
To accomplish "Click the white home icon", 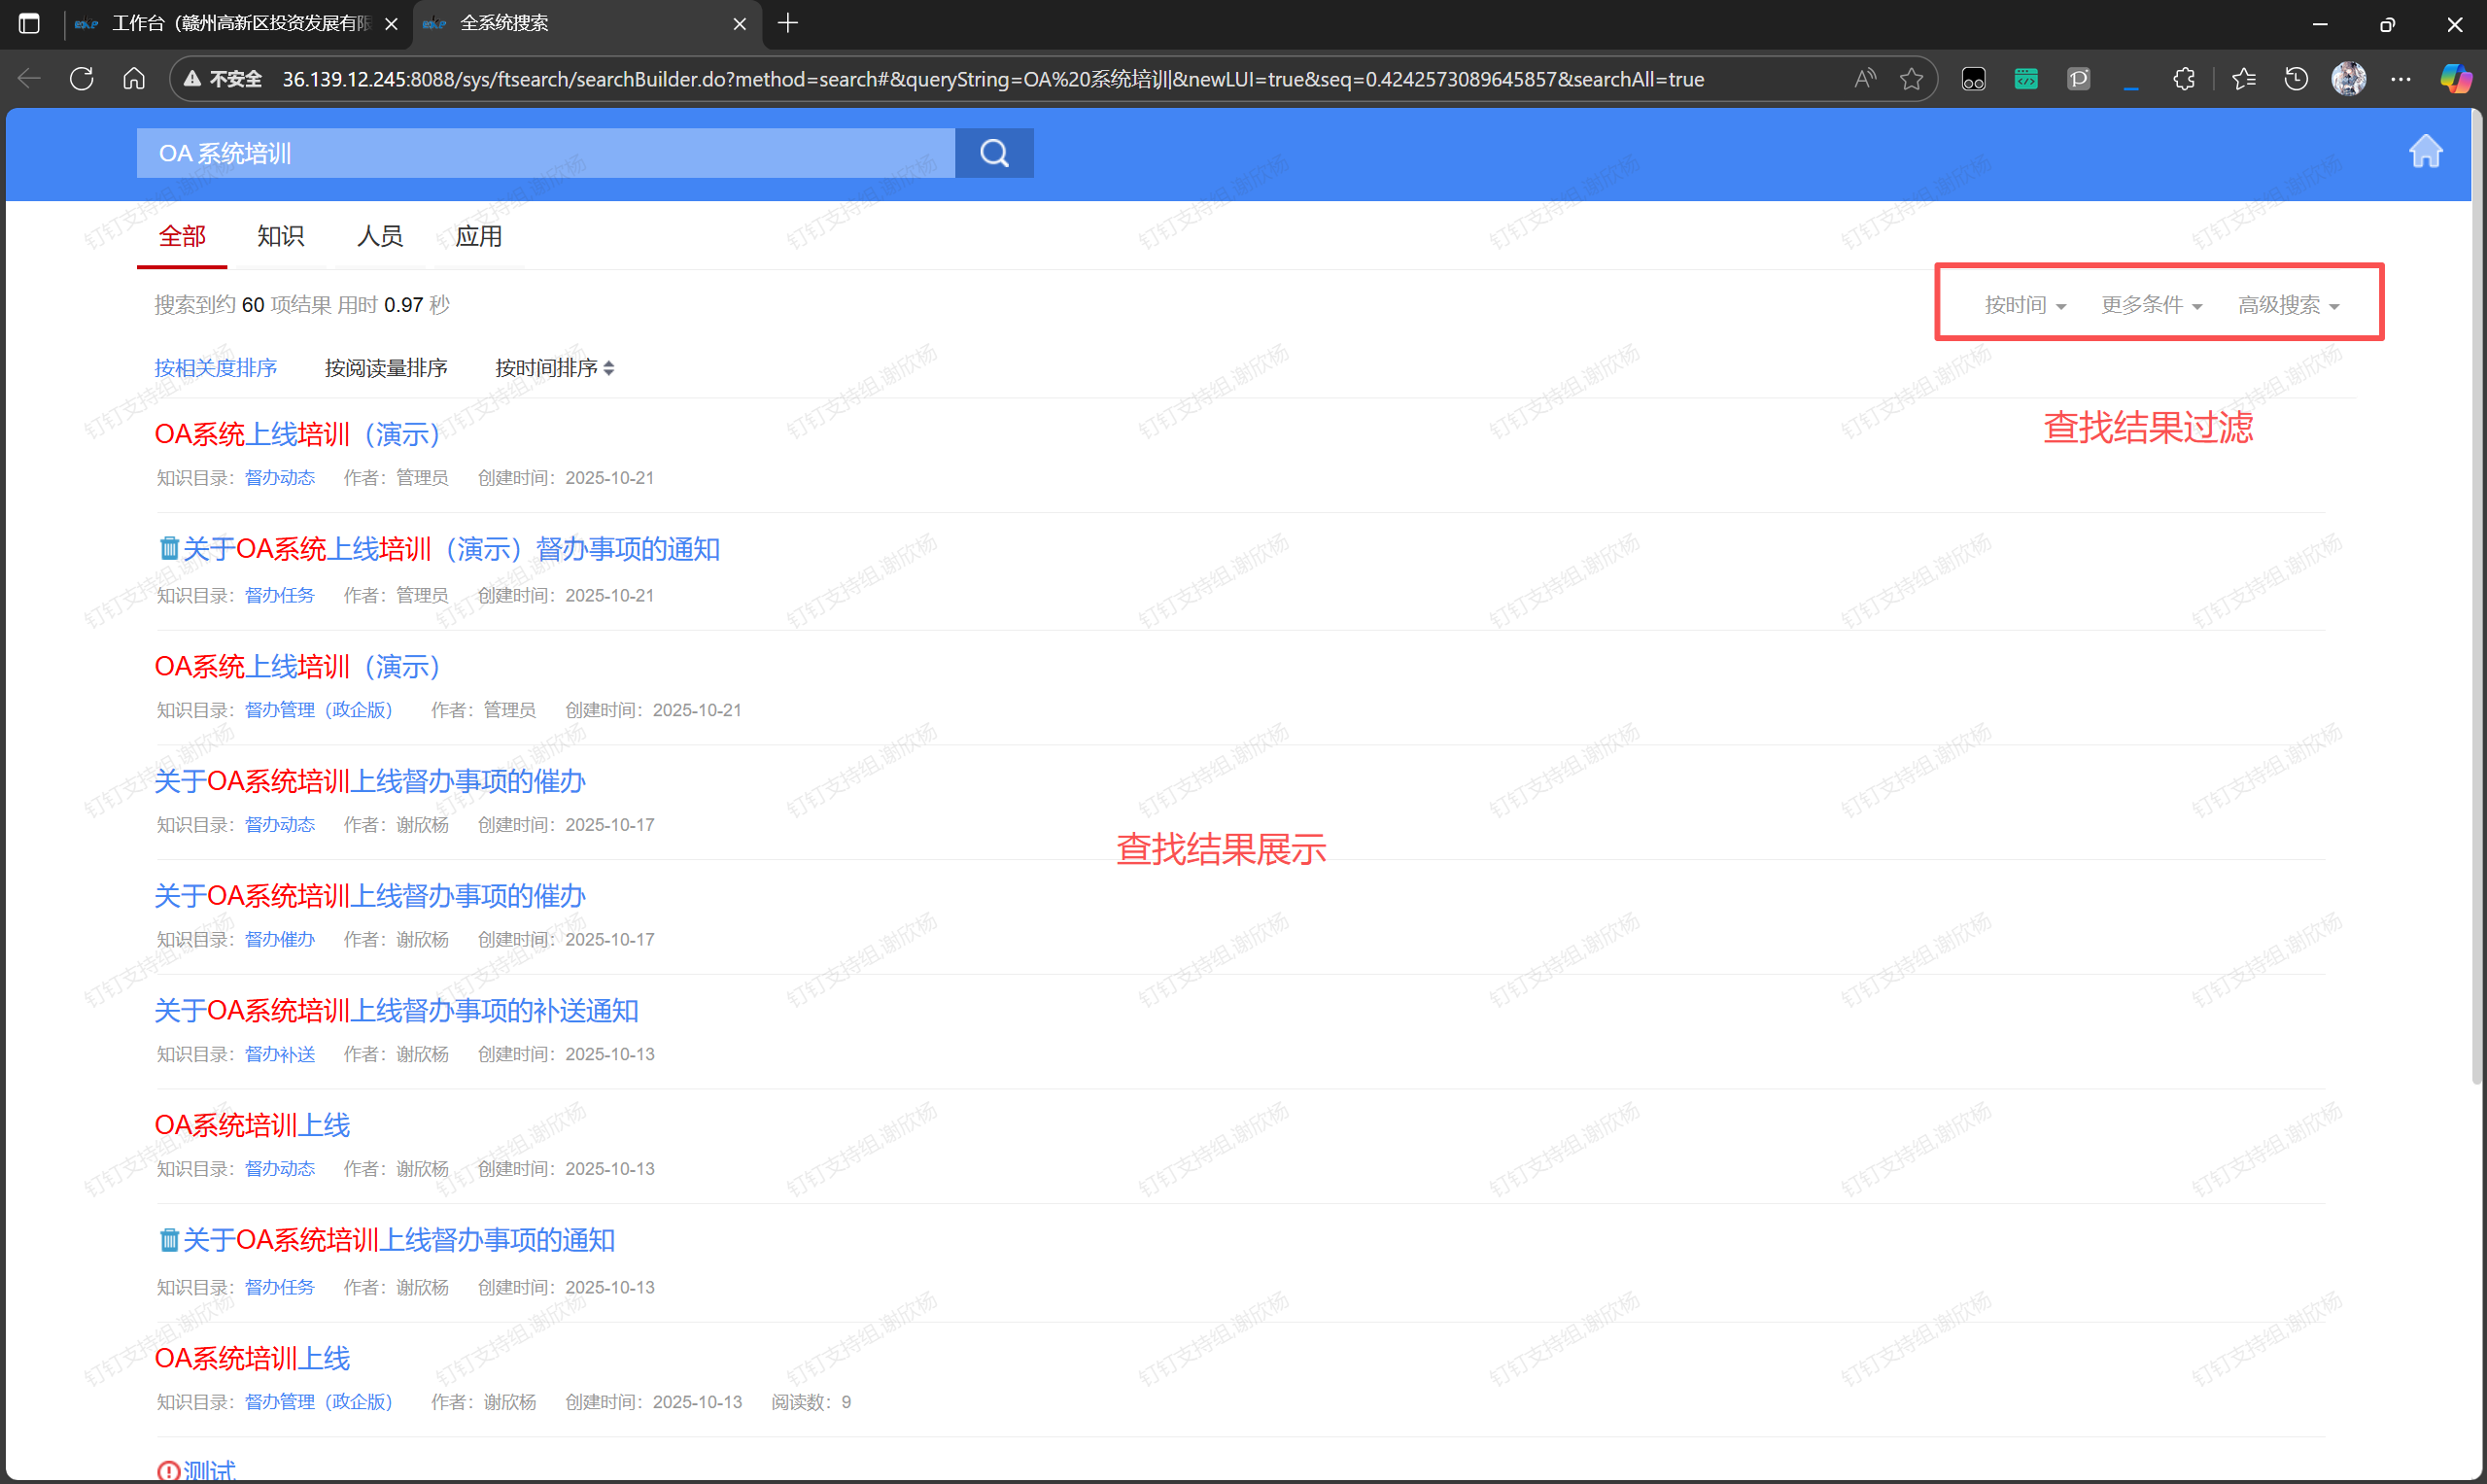I will click(2424, 152).
